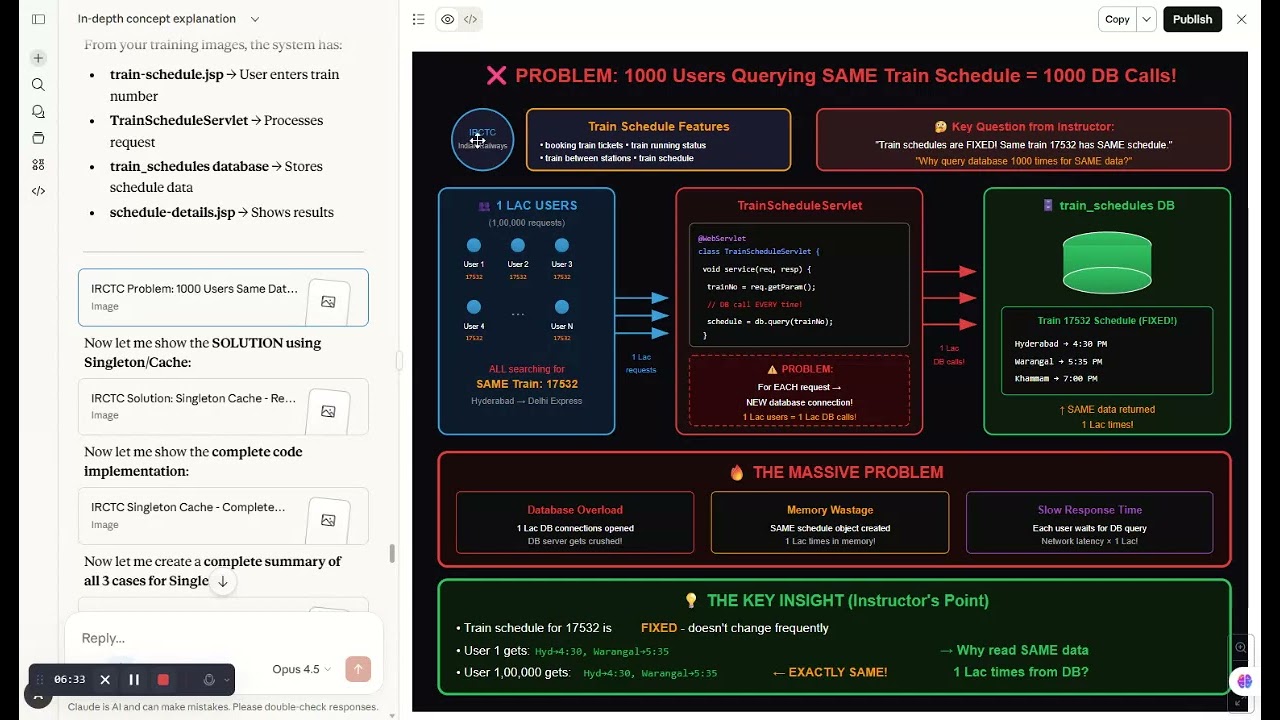Click the 'Train 17532 Schedule (FIXED!)' label

click(1107, 321)
